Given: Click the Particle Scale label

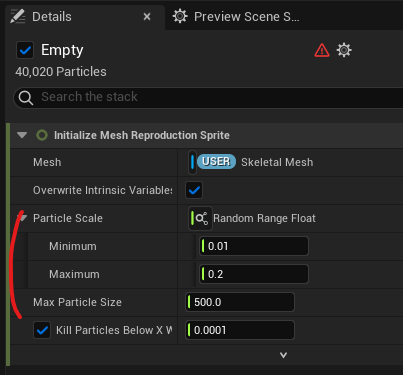Looking at the screenshot, I should pyautogui.click(x=68, y=218).
